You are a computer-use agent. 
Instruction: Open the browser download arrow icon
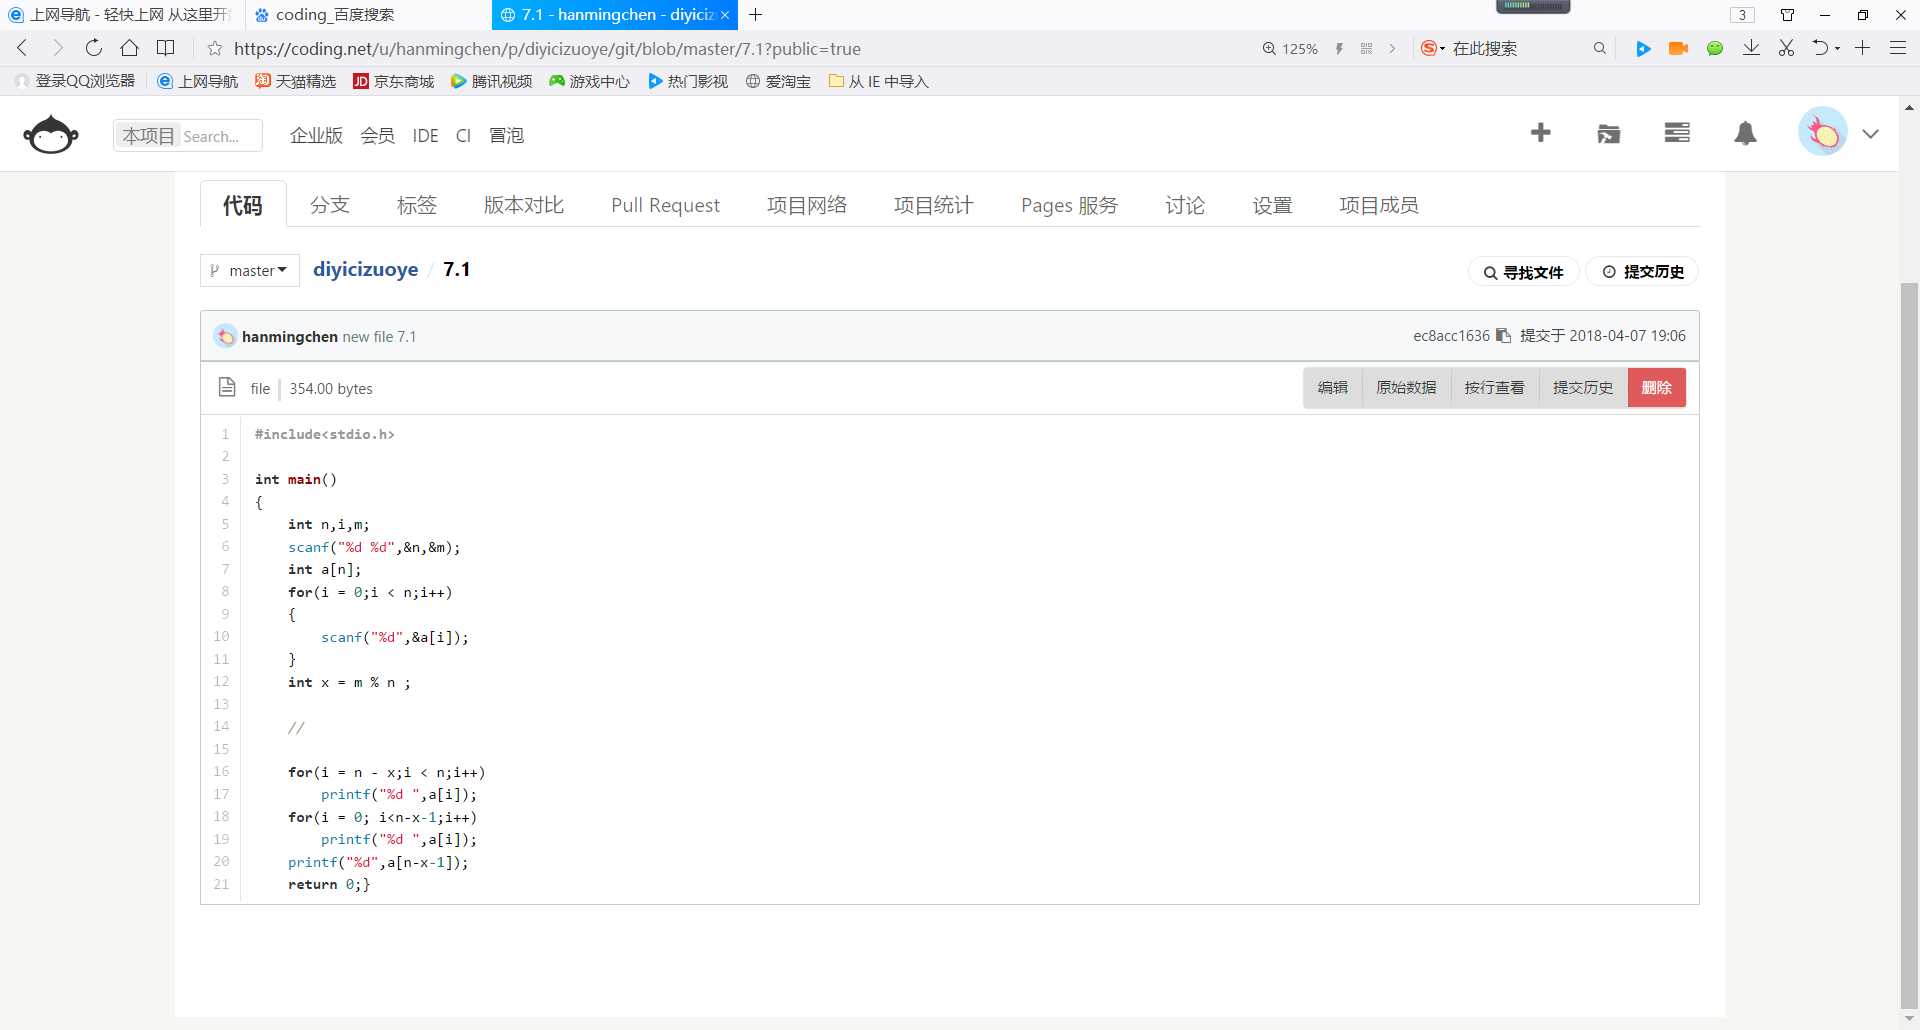1751,48
